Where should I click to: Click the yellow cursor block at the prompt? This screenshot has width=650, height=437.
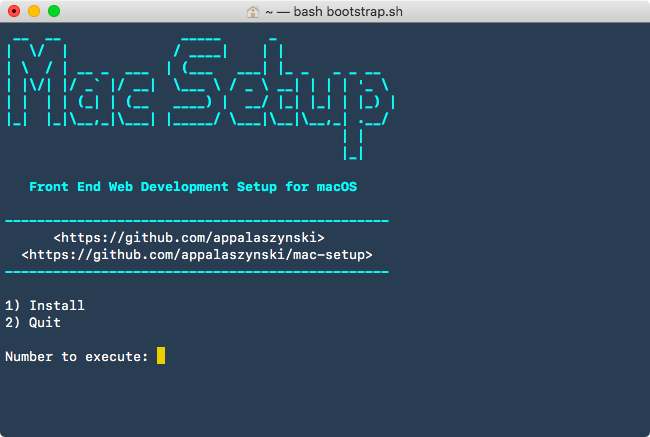pos(161,356)
